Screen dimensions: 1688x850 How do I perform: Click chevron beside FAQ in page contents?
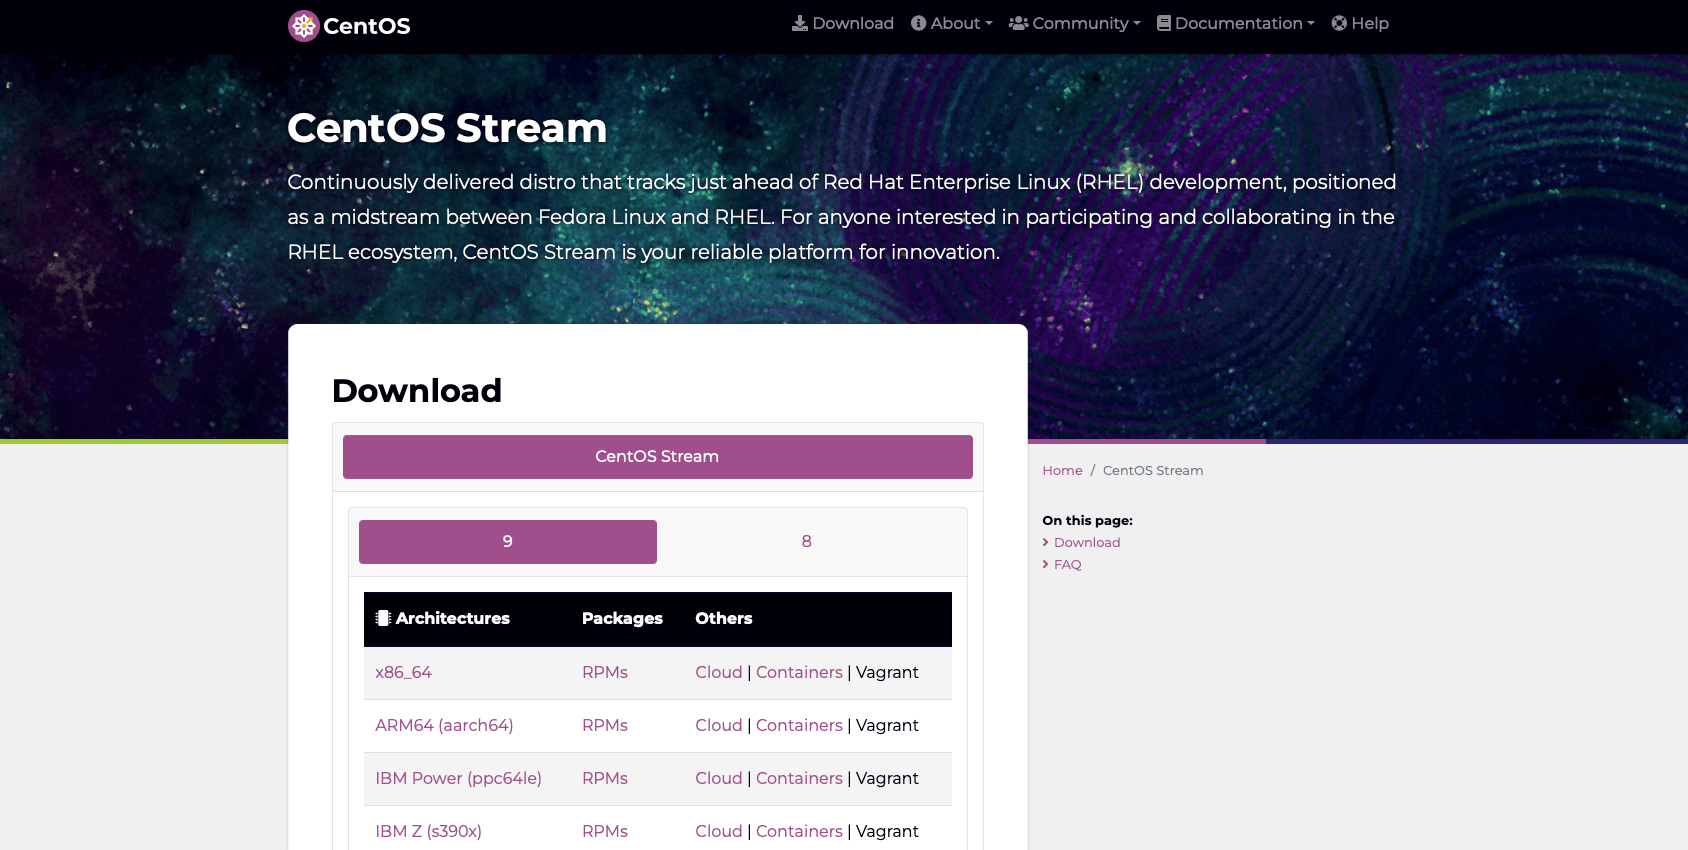pos(1046,564)
